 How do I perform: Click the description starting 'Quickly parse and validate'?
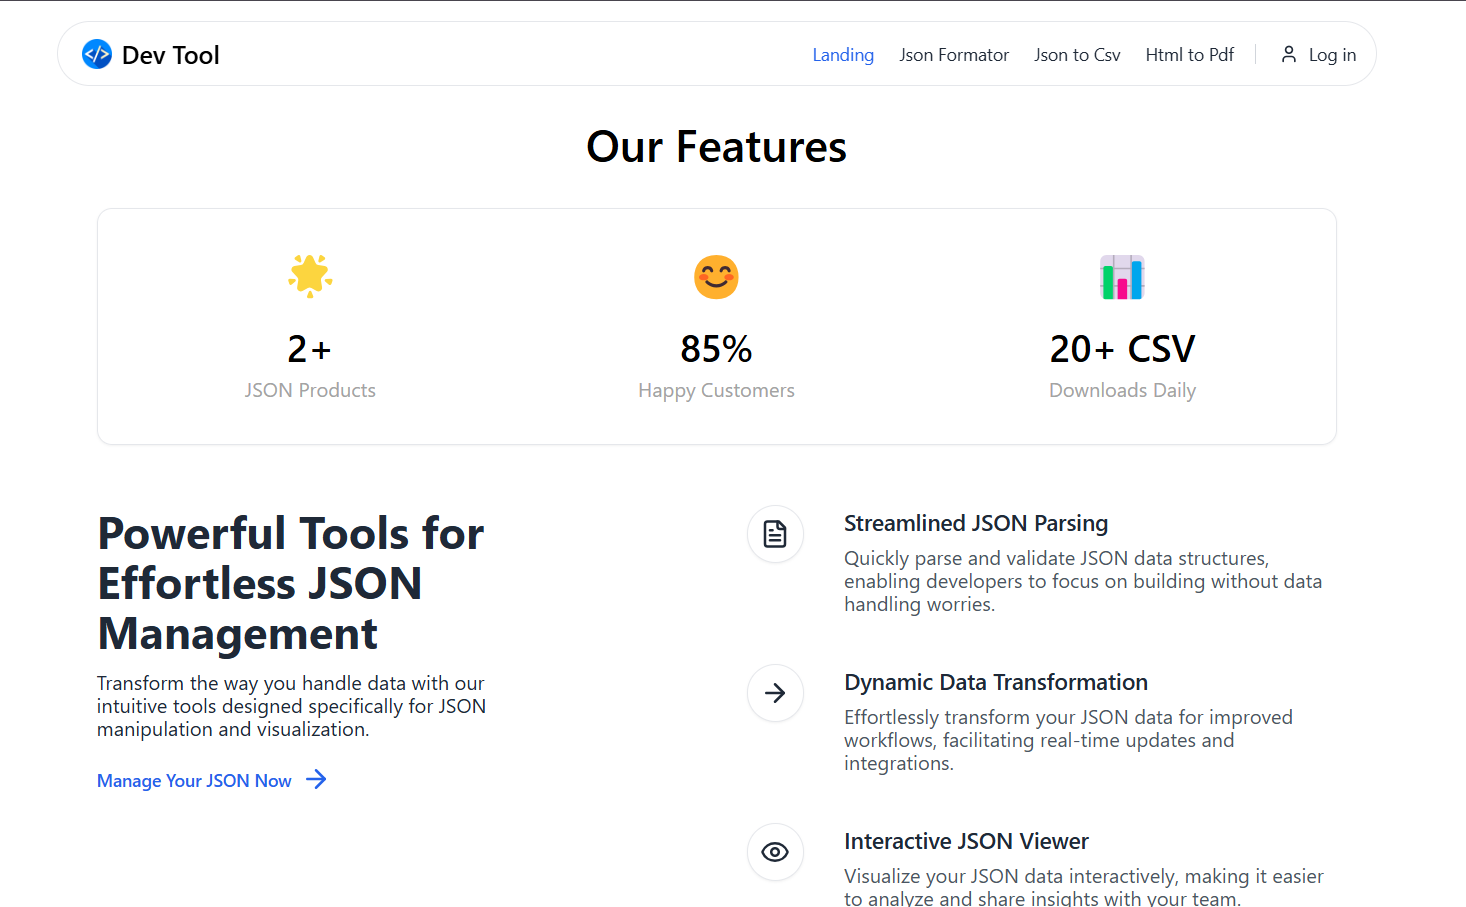1083,581
